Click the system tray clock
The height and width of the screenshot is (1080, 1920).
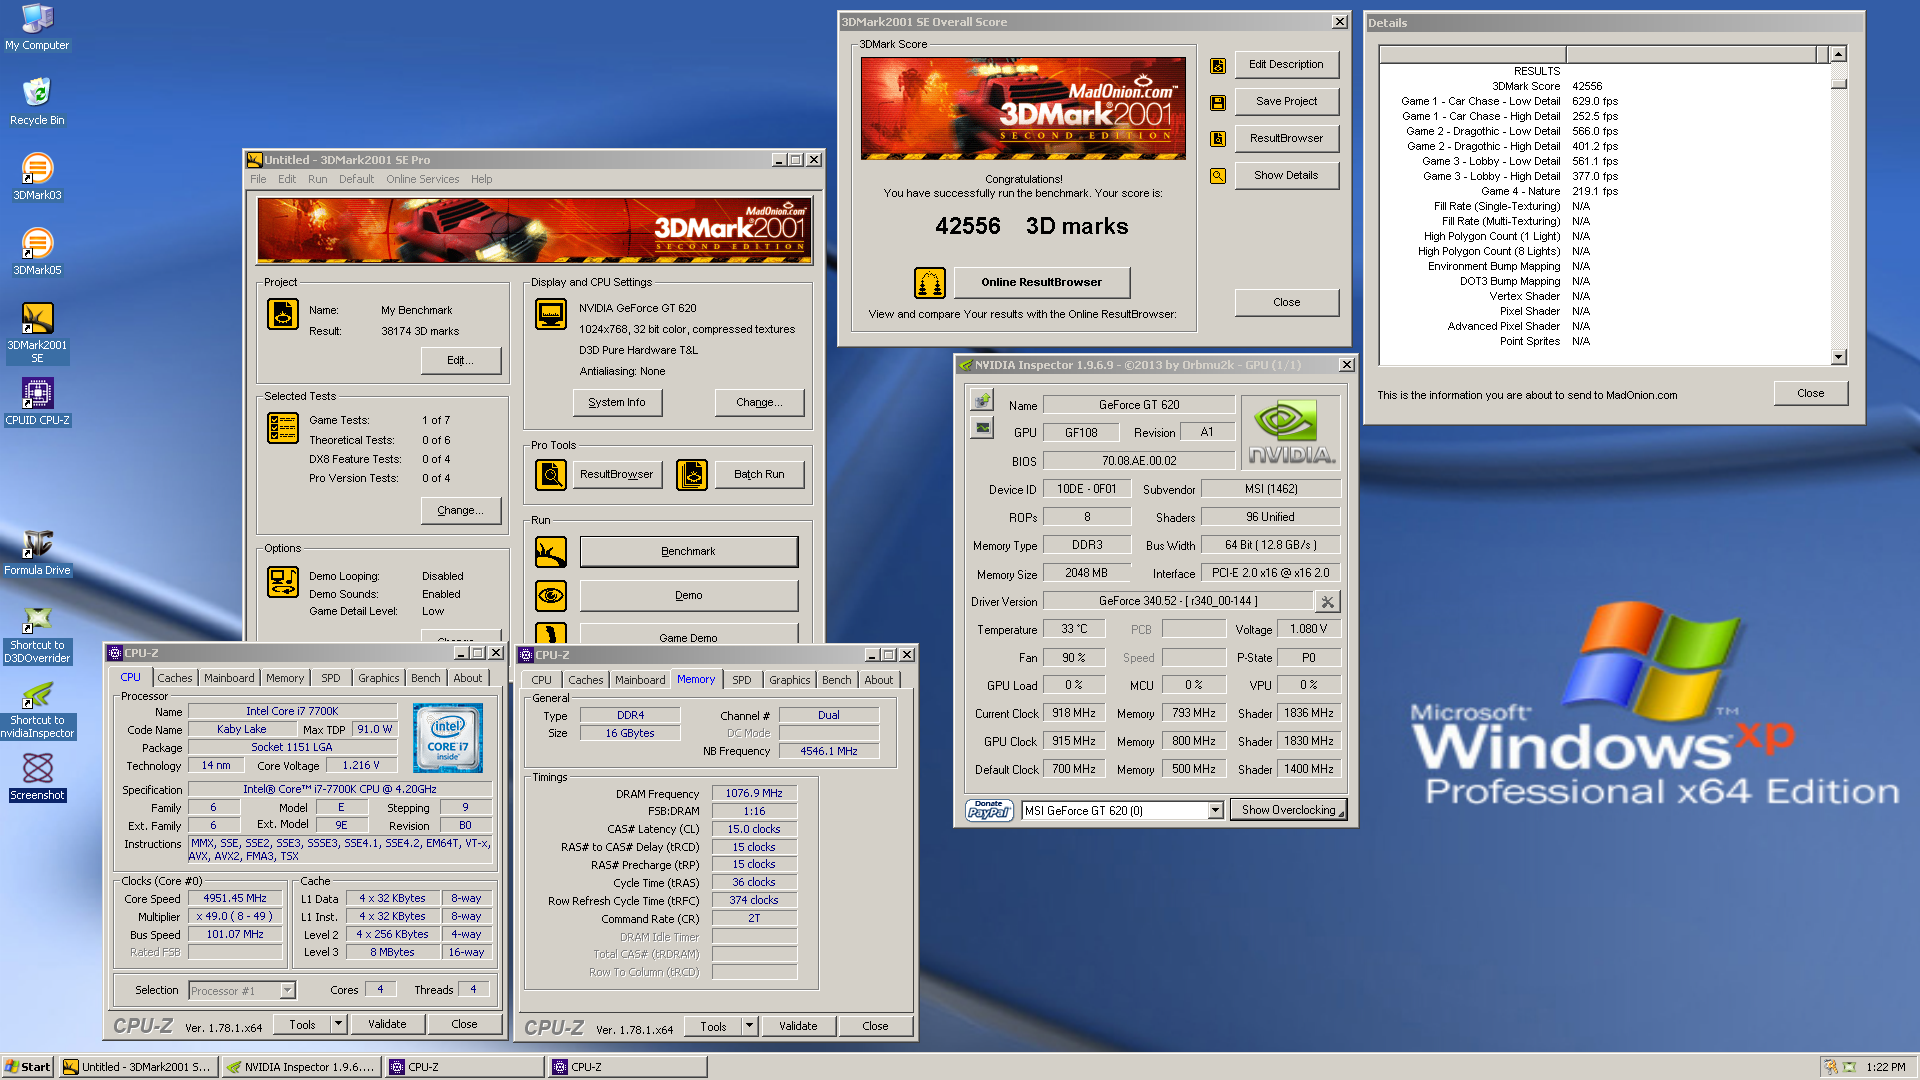(1885, 1067)
